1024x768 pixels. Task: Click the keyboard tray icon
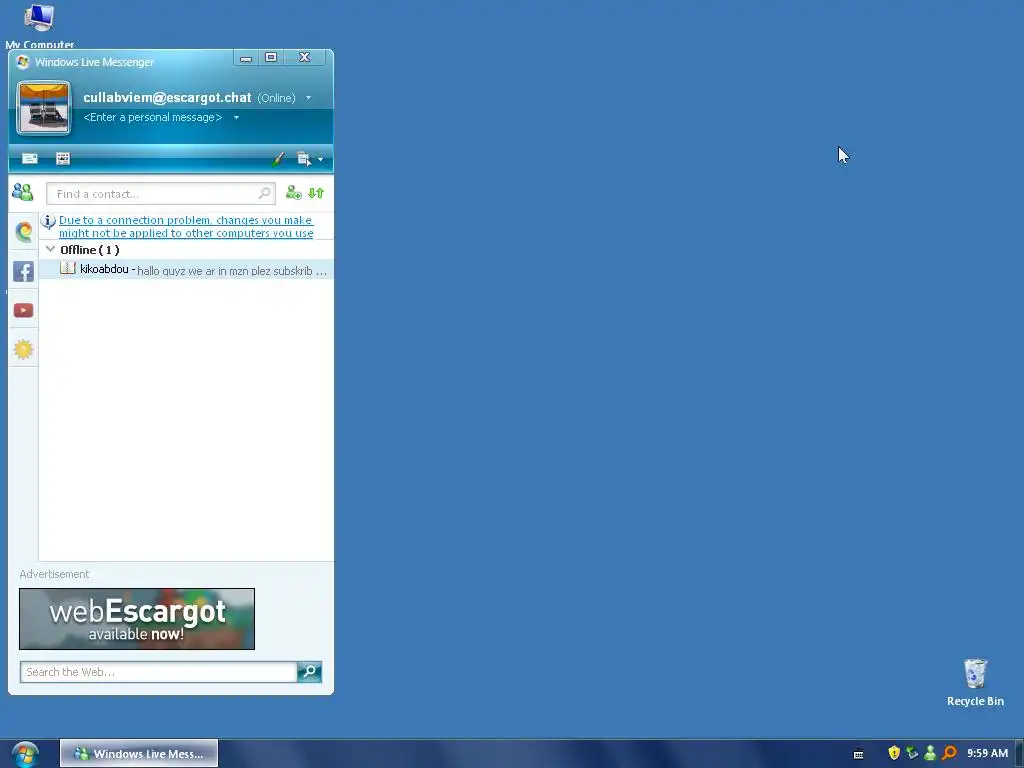point(859,754)
